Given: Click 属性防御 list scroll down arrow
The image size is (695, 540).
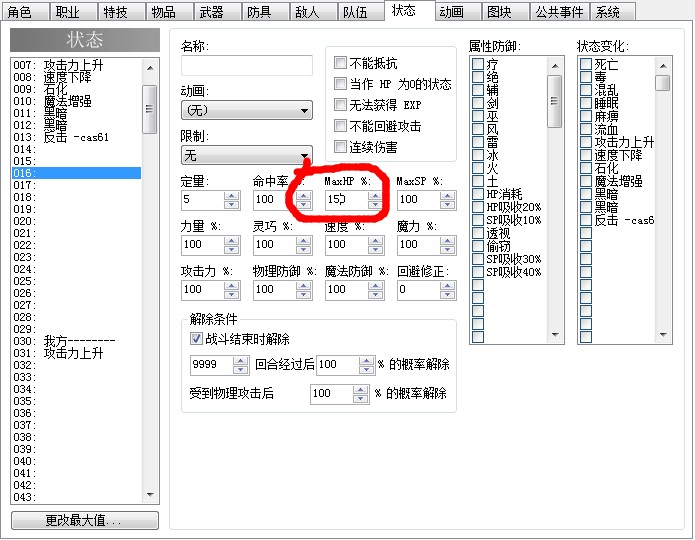Looking at the screenshot, I should click(555, 335).
